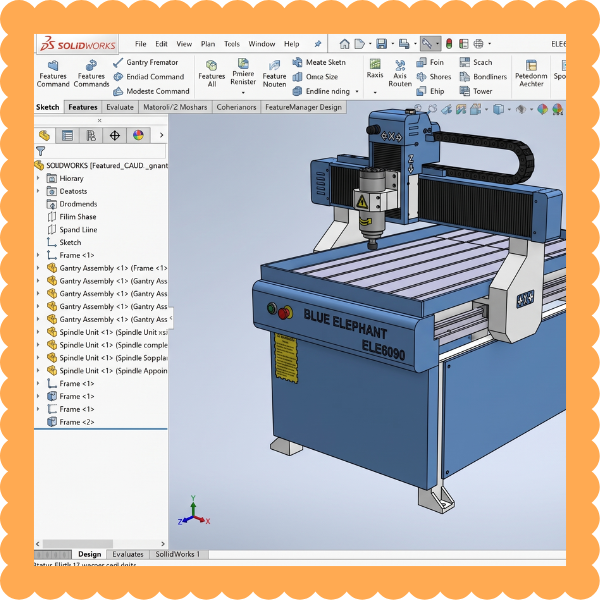The height and width of the screenshot is (600, 600).
Task: Click the Onca Size button
Action: coord(315,77)
